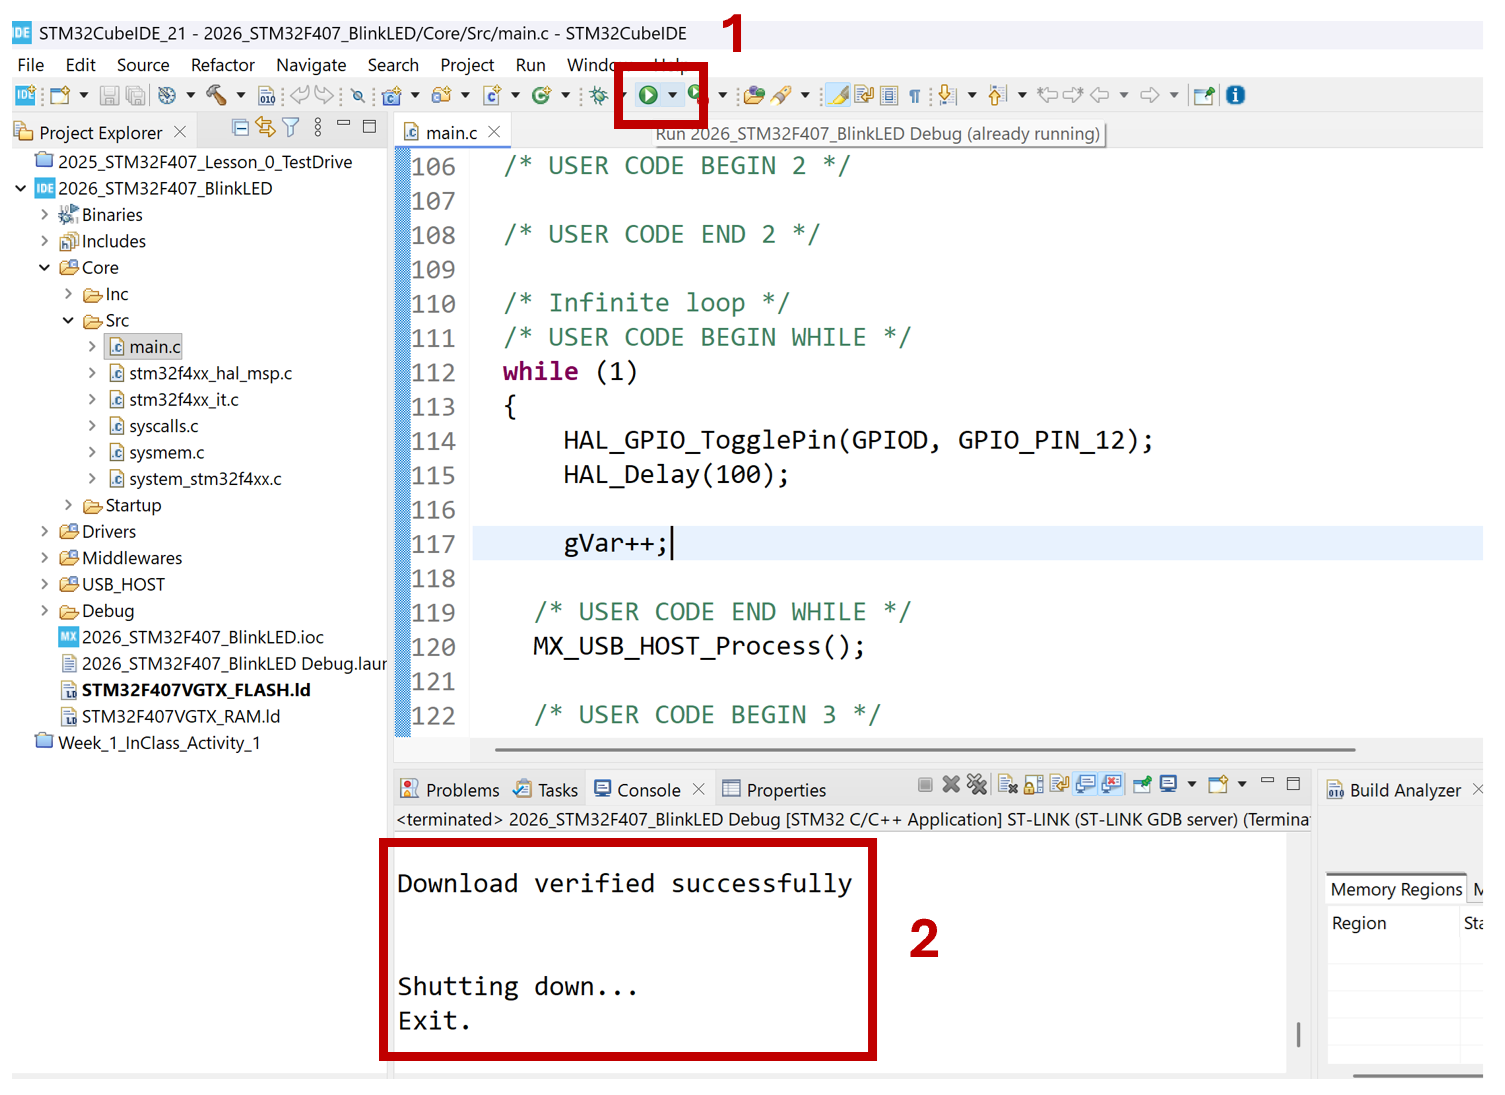Click the green Run launch button
Viewport: 1505px width, 1095px height.
tap(648, 95)
